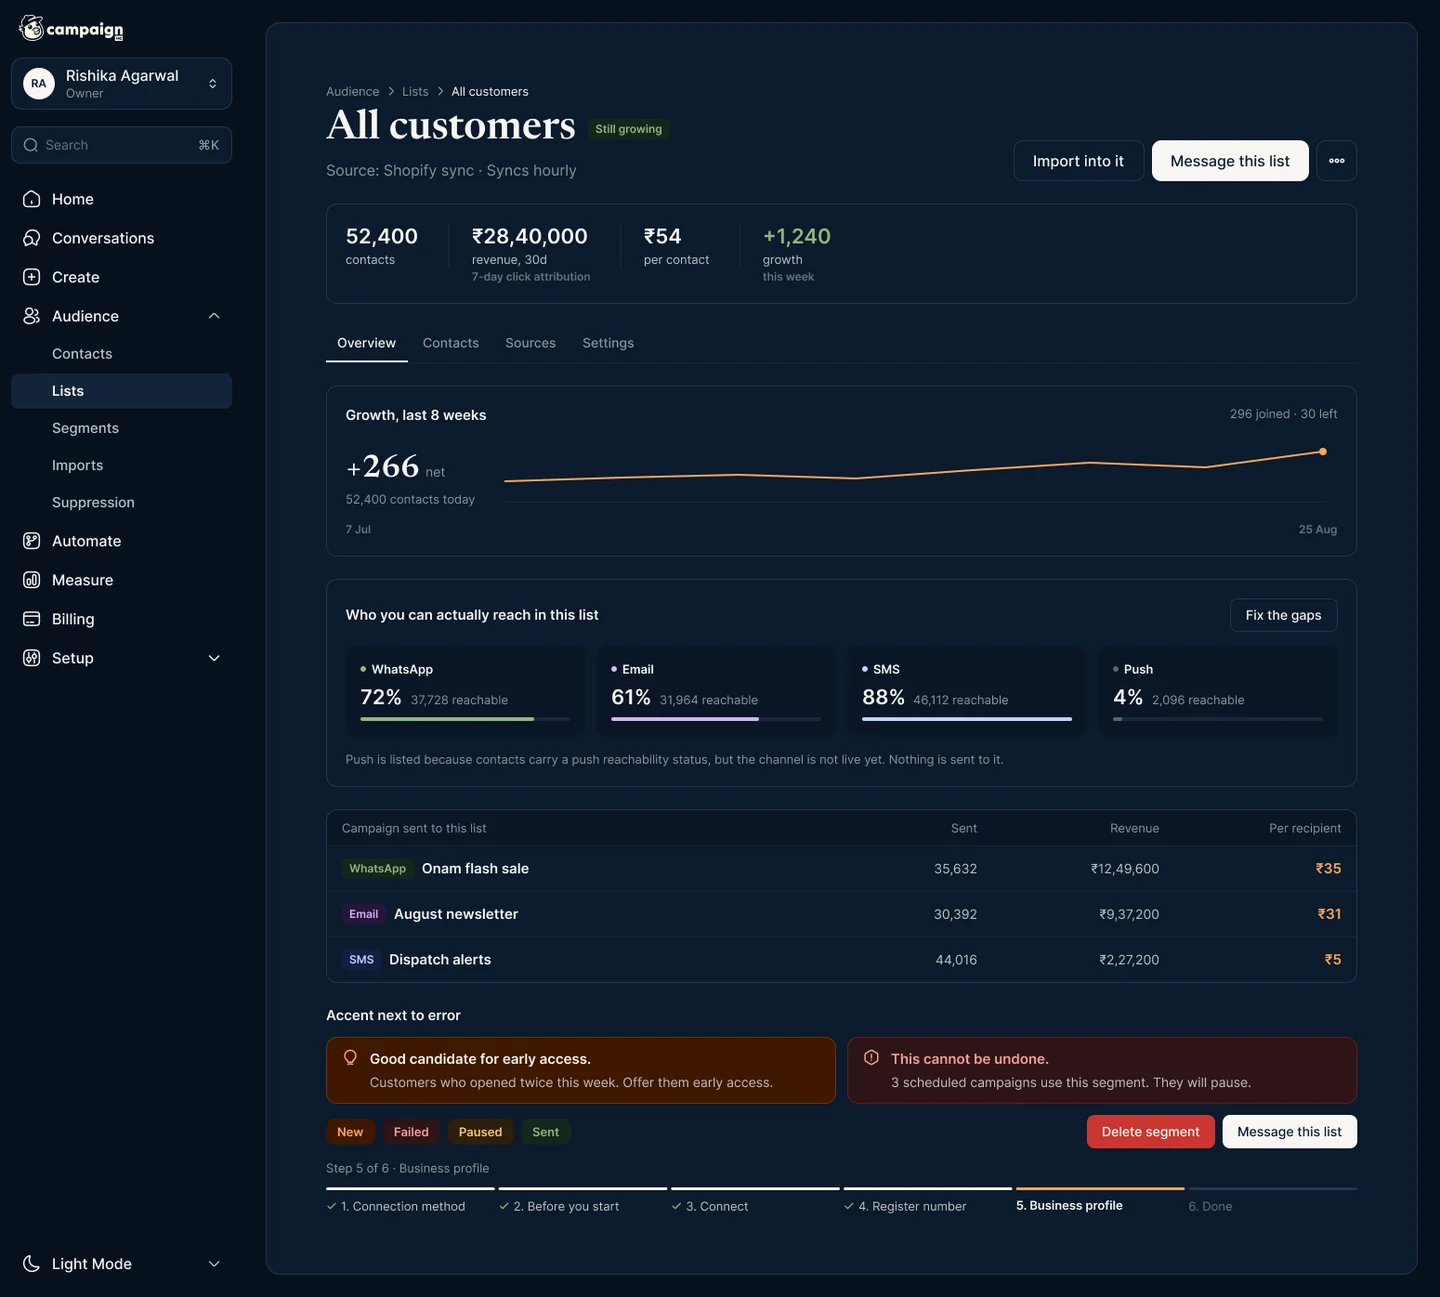The height and width of the screenshot is (1297, 1440).
Task: Click the Automate workflow icon
Action: tap(32, 541)
